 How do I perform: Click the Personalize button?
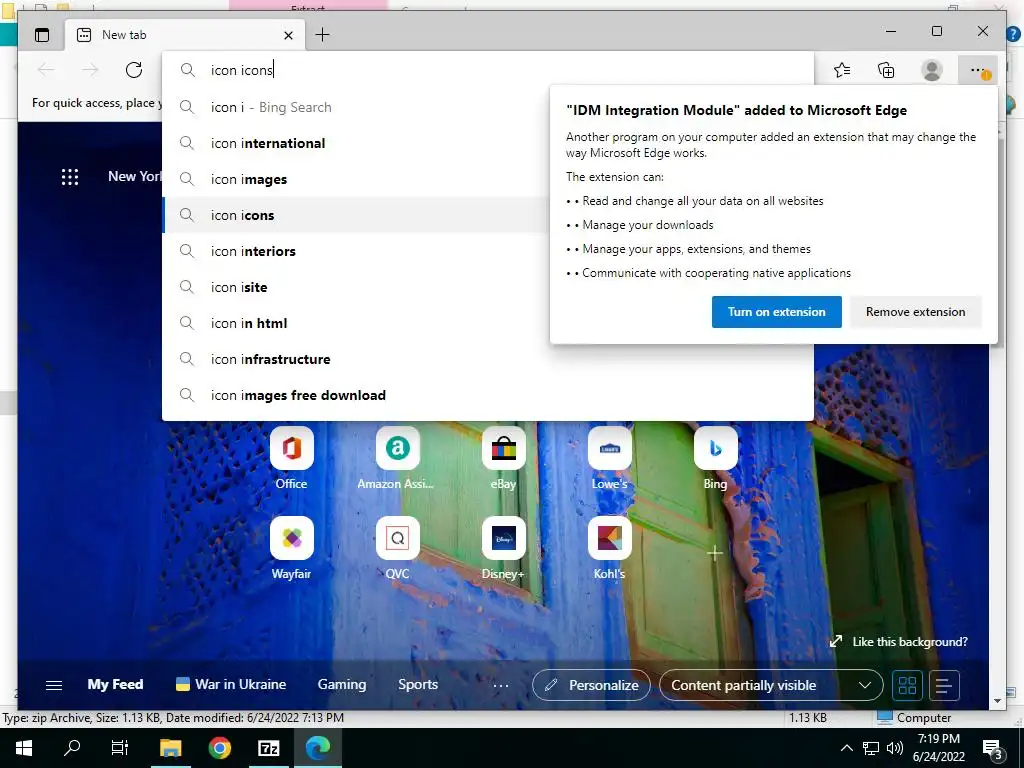point(591,685)
